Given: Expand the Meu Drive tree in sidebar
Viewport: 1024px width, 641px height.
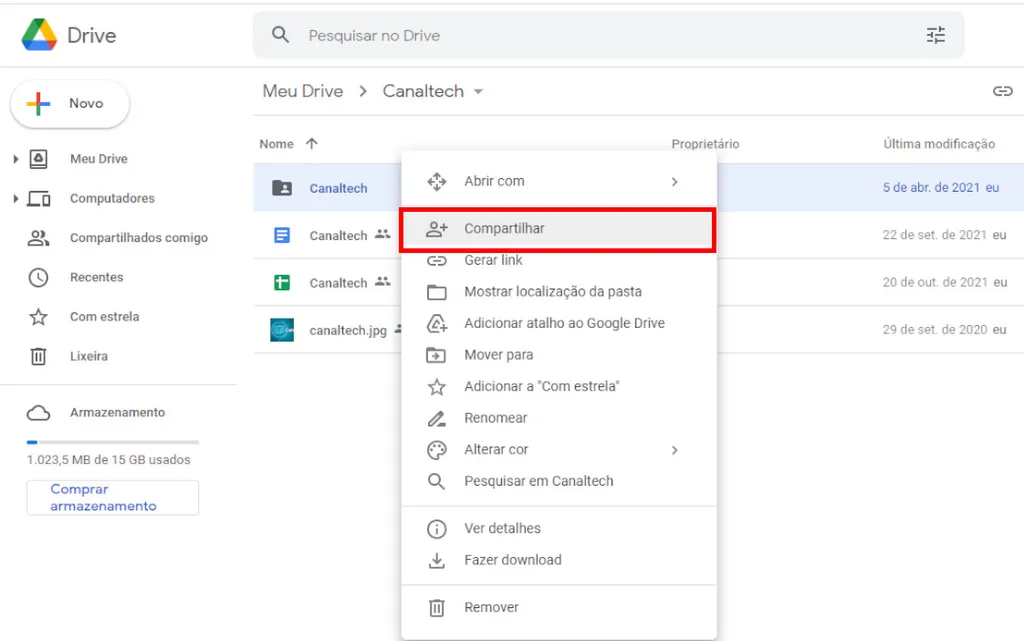Looking at the screenshot, I should click(16, 159).
